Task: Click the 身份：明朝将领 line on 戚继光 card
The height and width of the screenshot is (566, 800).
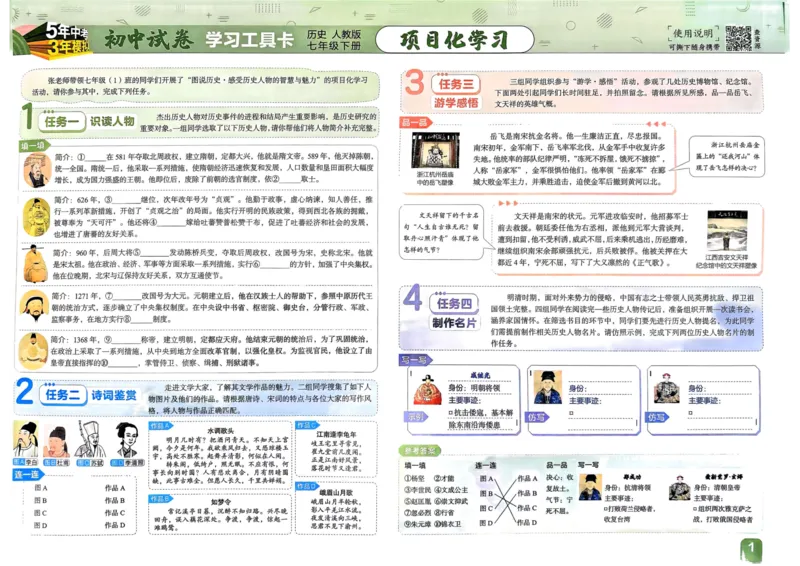Action: pyautogui.click(x=474, y=388)
